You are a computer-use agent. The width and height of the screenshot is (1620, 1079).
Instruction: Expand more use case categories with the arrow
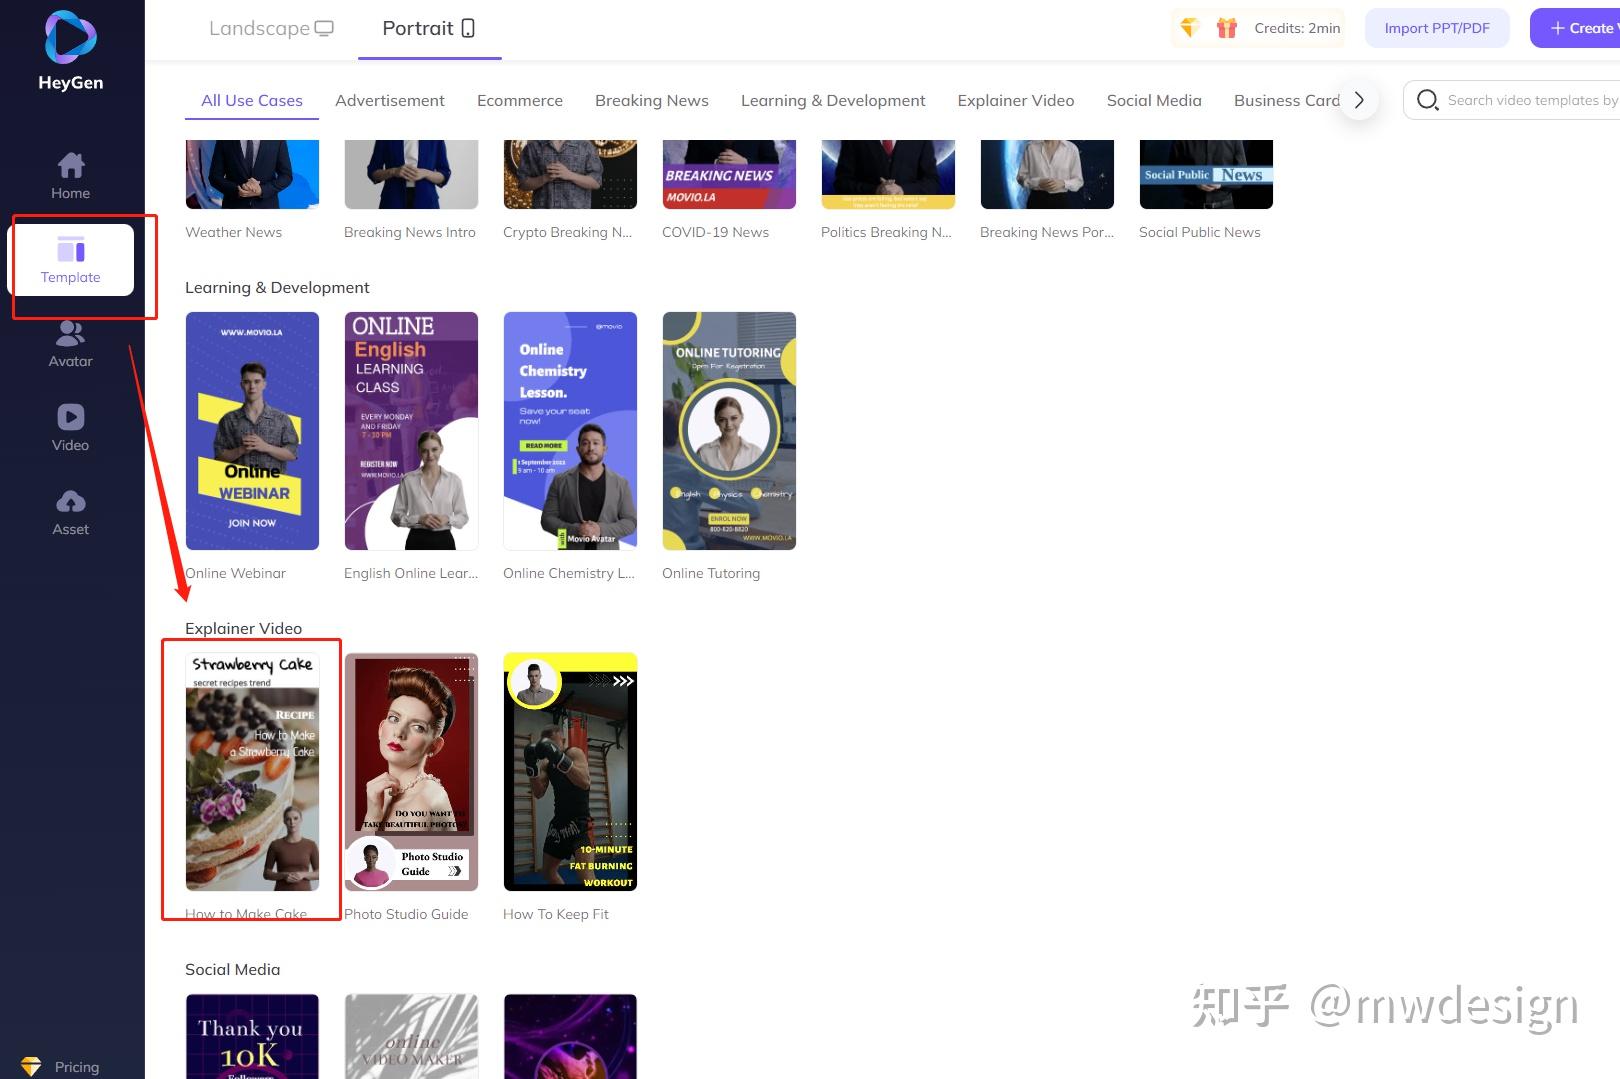click(x=1358, y=100)
